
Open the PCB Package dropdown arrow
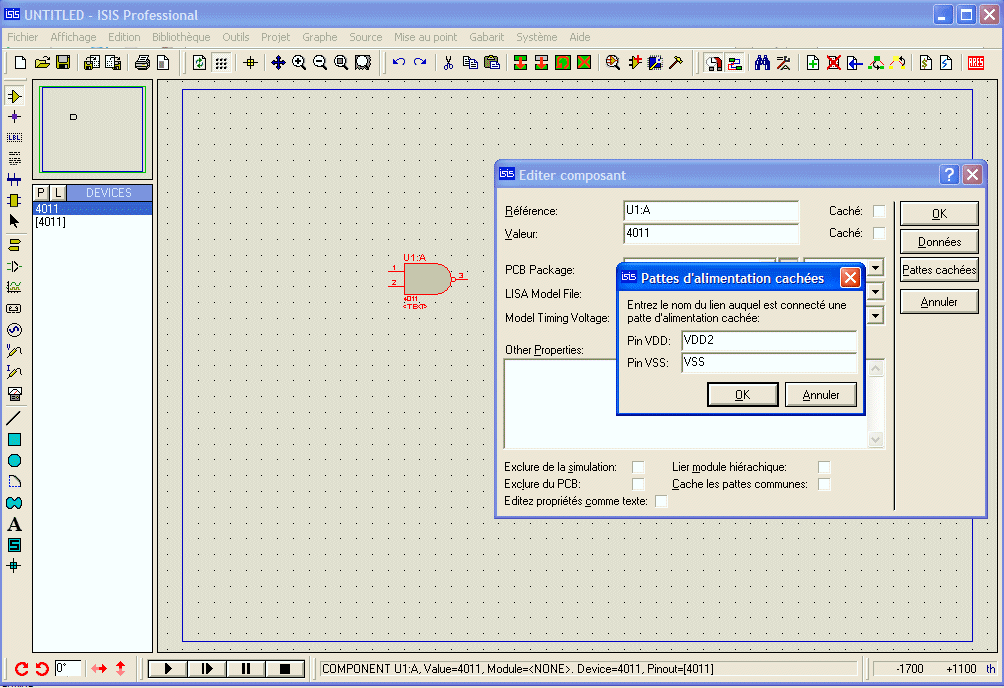[x=876, y=268]
